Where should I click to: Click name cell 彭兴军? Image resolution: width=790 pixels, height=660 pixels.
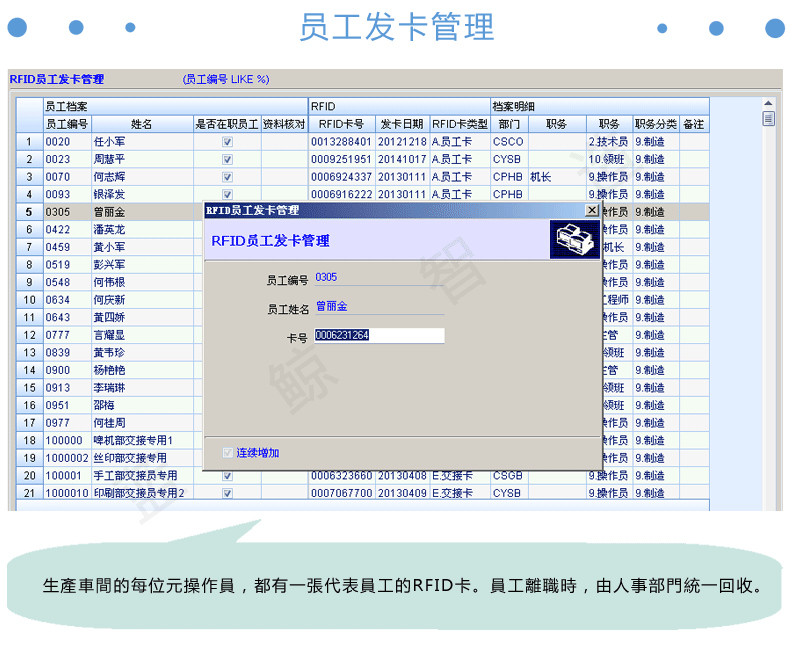point(142,265)
